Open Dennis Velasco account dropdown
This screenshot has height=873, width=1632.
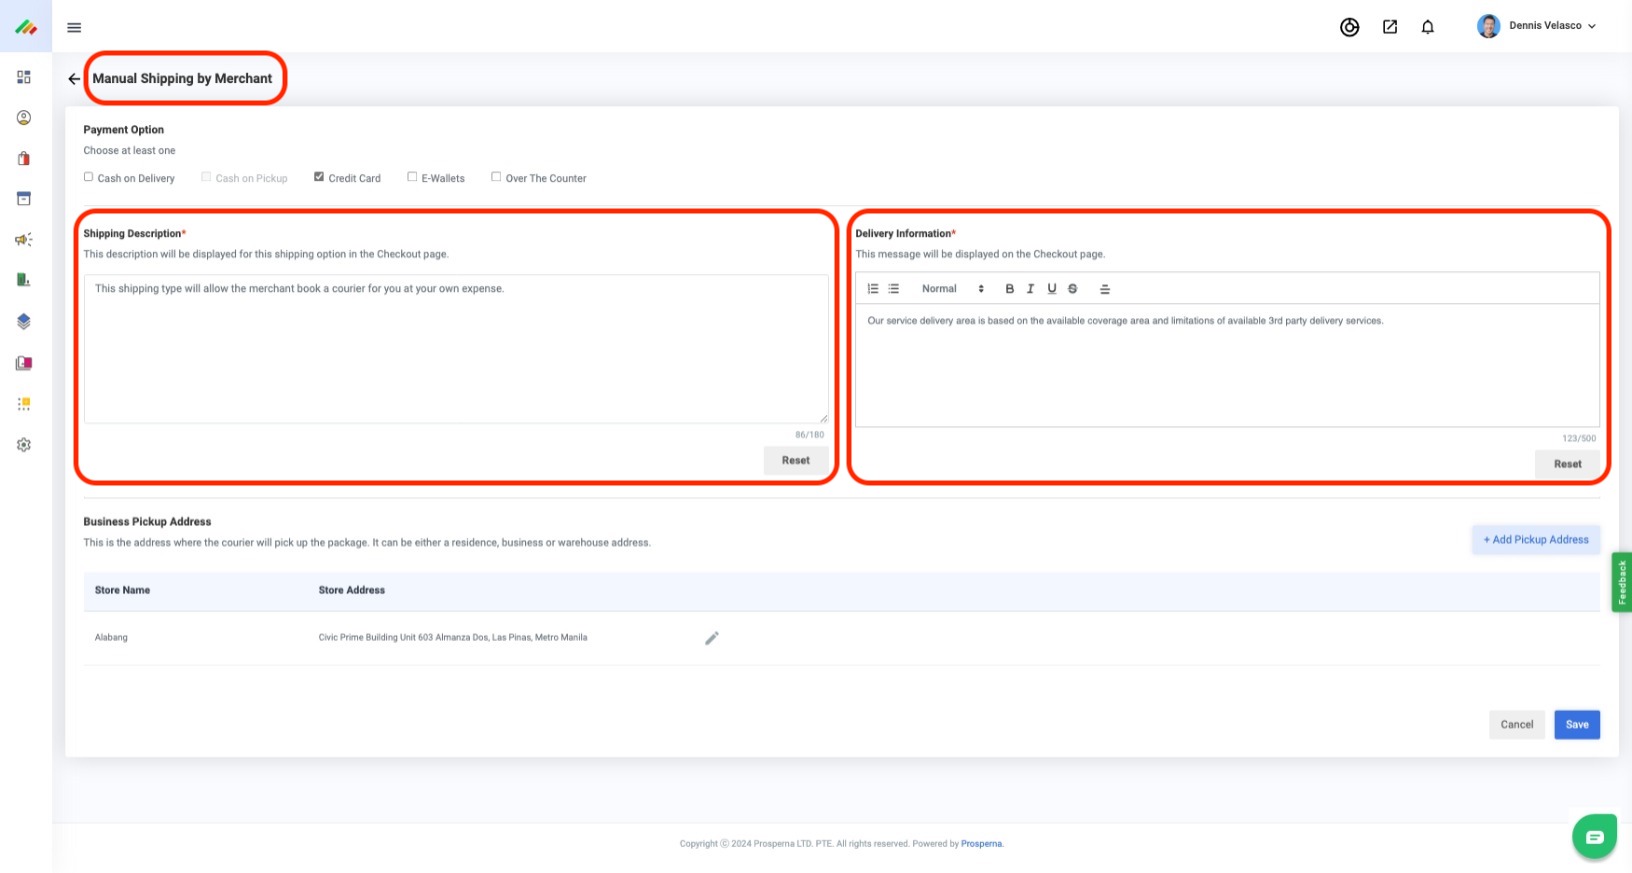(x=1537, y=26)
